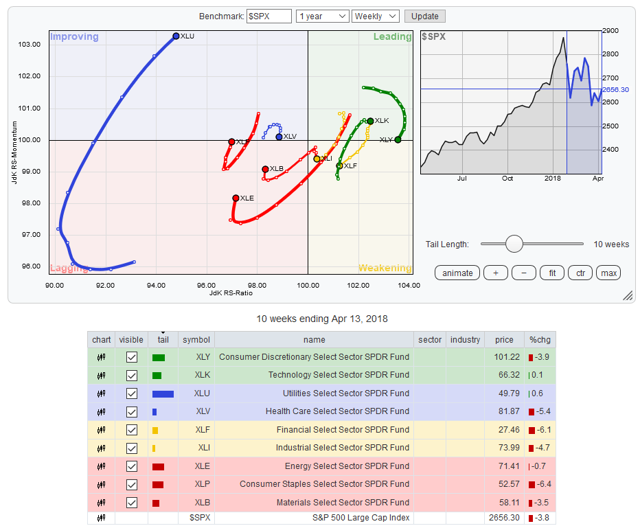Image resolution: width=640 pixels, height=526 pixels.
Task: Sort table by tail column header
Action: [x=163, y=340]
